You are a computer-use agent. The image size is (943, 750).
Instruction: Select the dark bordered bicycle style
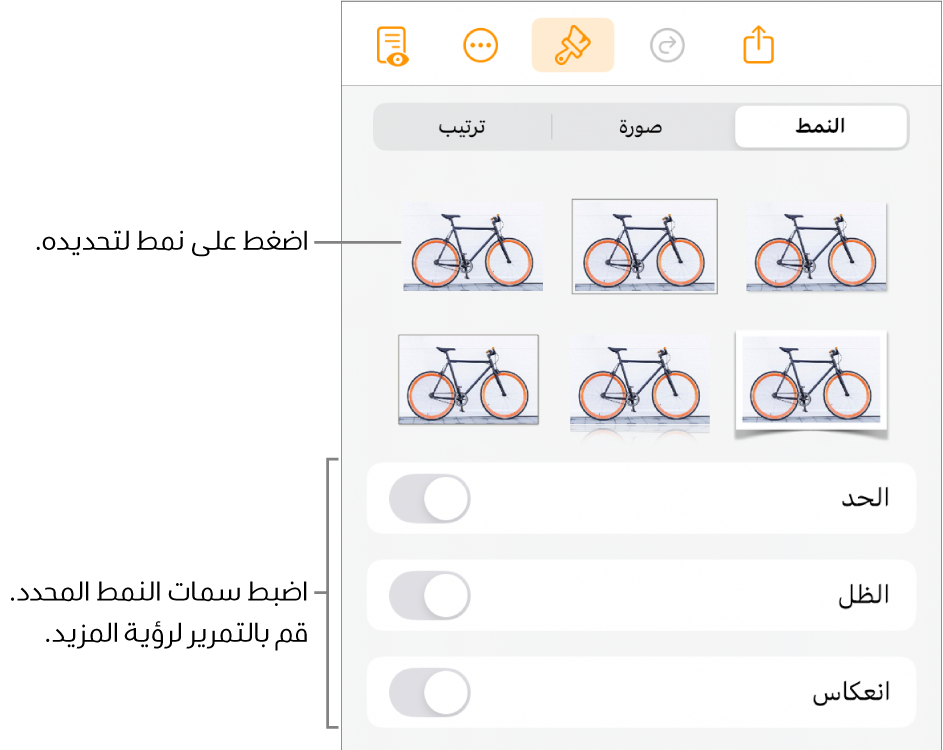click(x=468, y=380)
